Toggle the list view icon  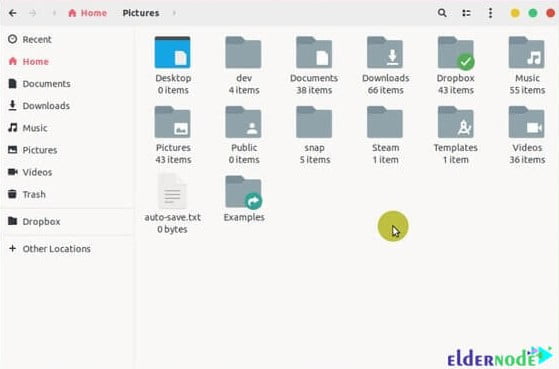pos(466,13)
